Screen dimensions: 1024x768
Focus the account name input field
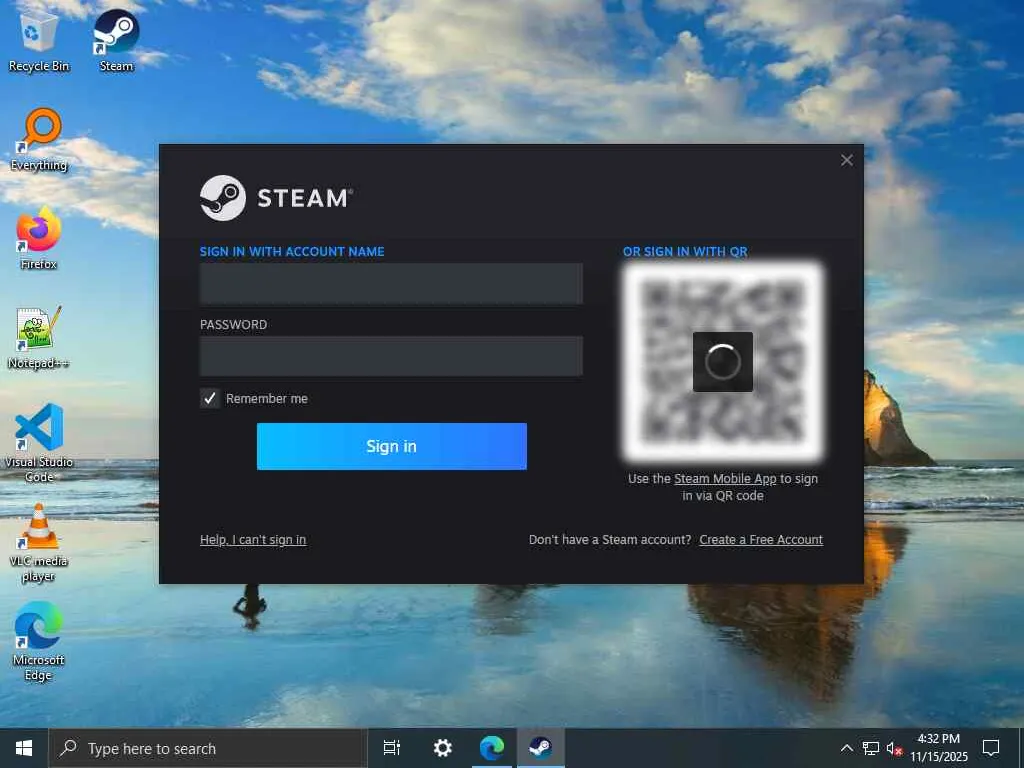click(391, 283)
